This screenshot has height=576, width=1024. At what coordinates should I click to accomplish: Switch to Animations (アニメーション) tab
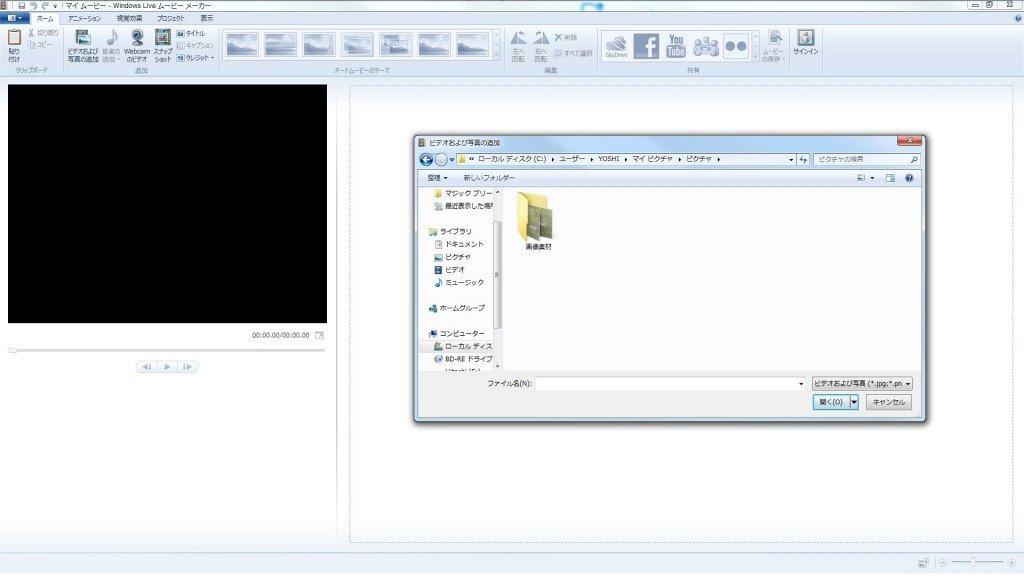click(84, 18)
